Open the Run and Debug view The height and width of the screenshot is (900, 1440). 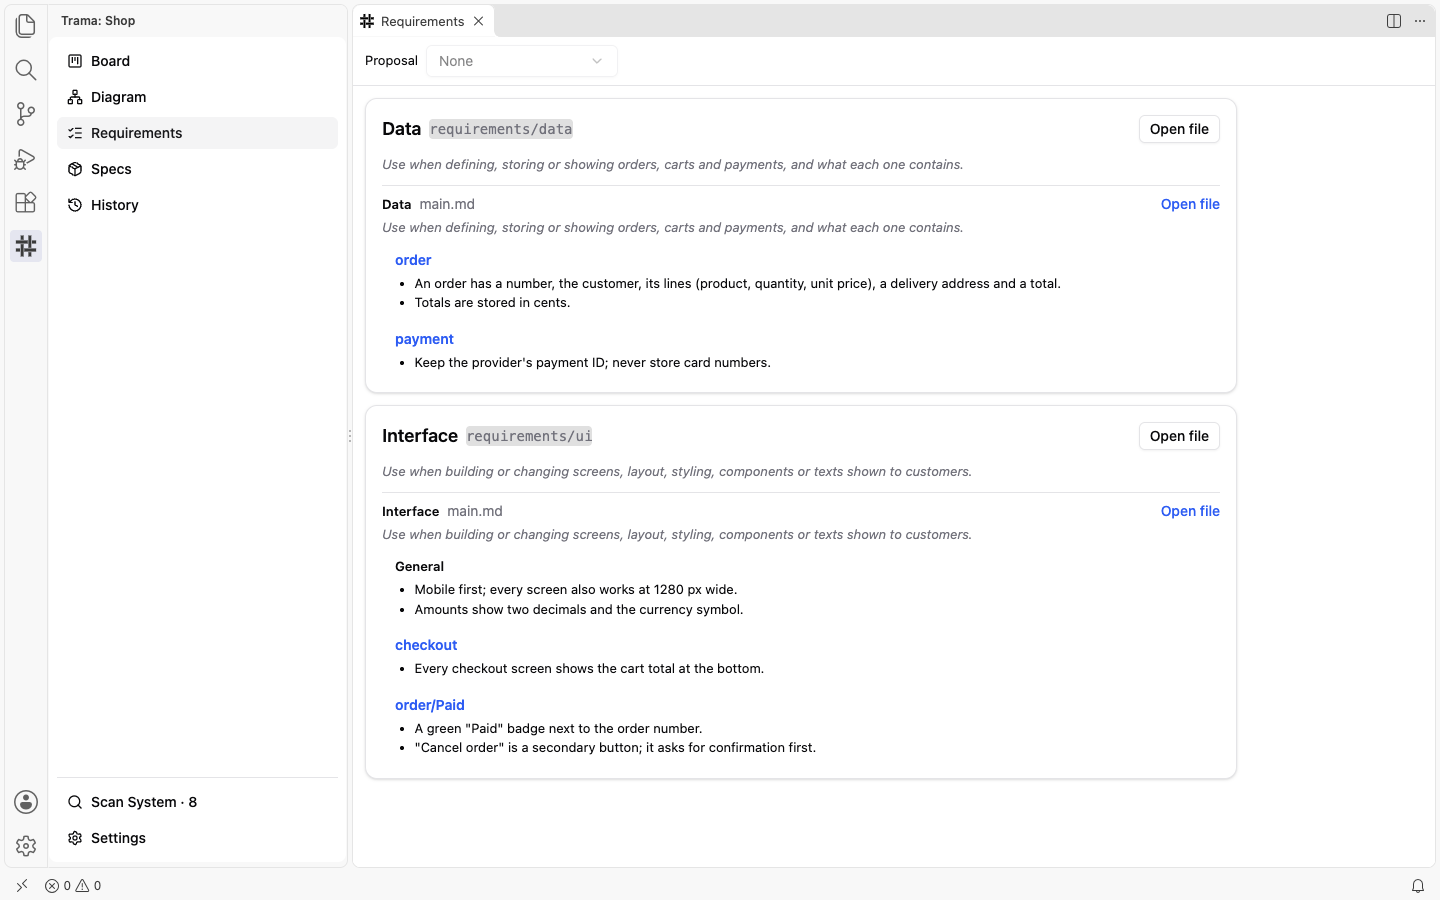(26, 158)
